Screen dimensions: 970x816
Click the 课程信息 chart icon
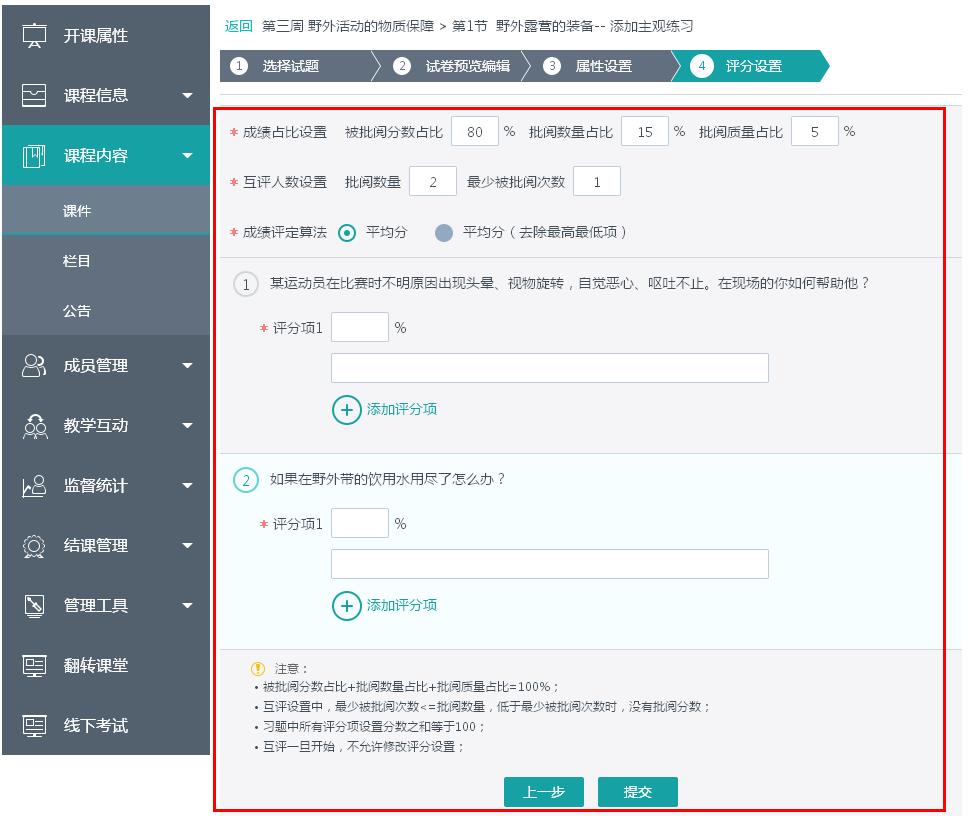[35, 95]
